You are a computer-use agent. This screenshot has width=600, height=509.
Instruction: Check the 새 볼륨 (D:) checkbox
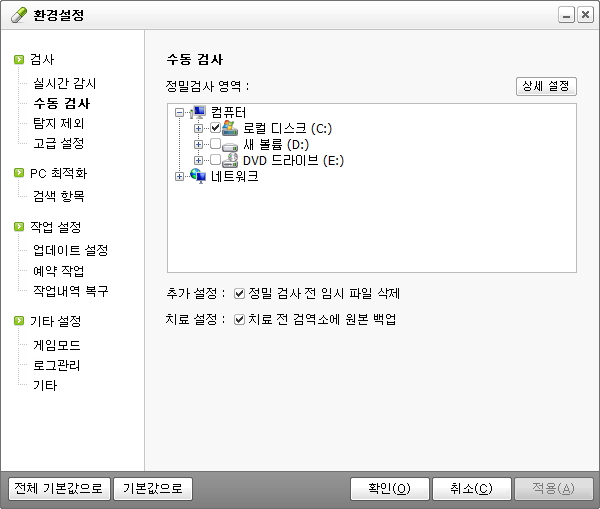point(215,144)
